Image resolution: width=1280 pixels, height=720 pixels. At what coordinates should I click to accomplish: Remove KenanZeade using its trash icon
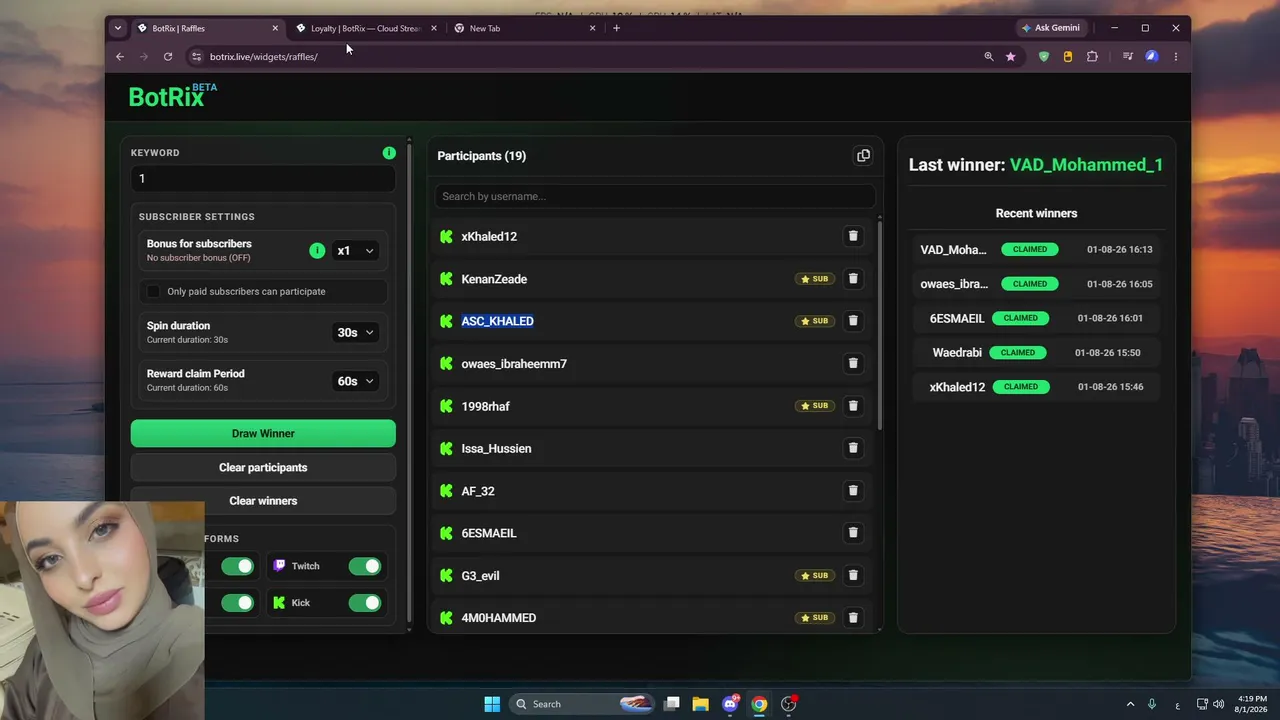click(853, 279)
